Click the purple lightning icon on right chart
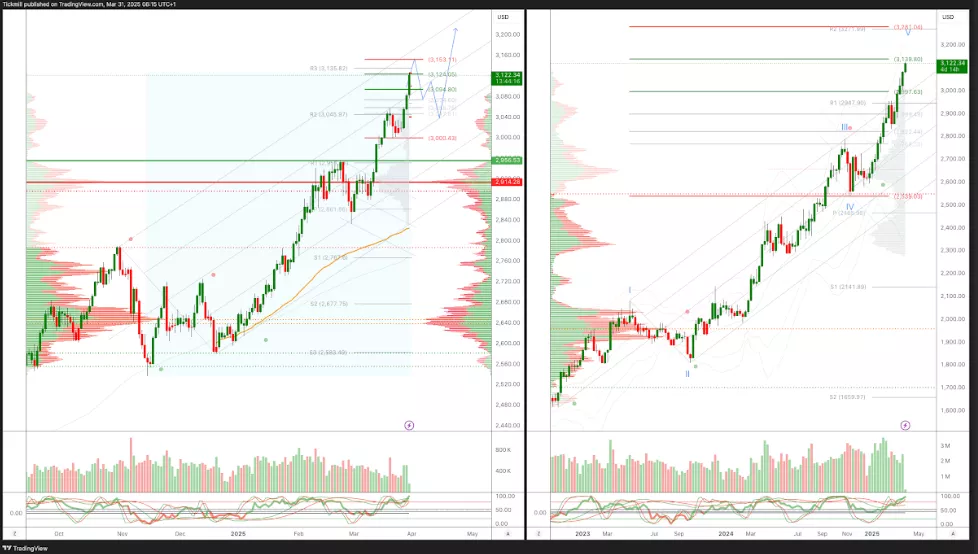This screenshot has height=554, width=978. click(906, 425)
